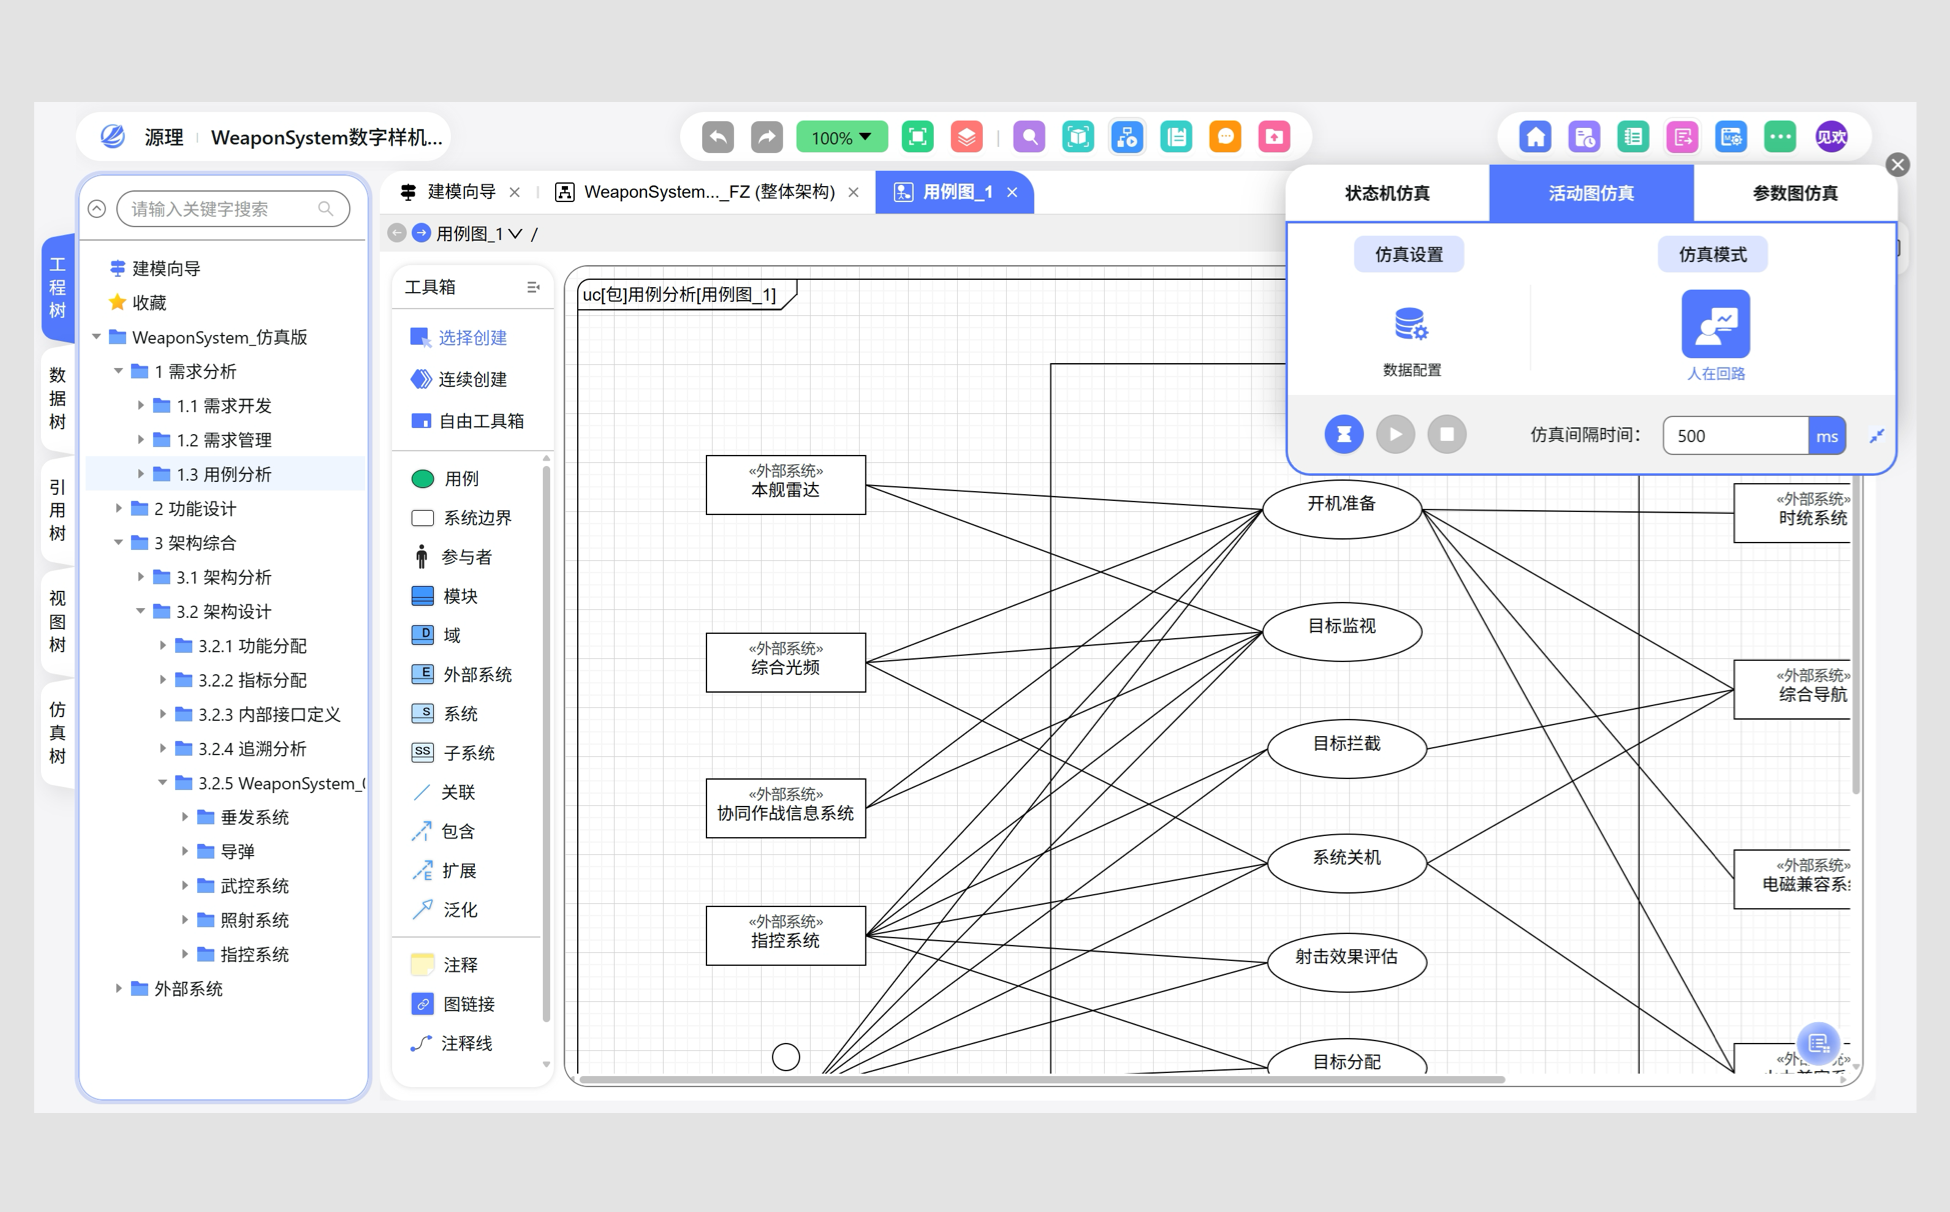Click the 本舰雷达 external system block

(x=786, y=485)
